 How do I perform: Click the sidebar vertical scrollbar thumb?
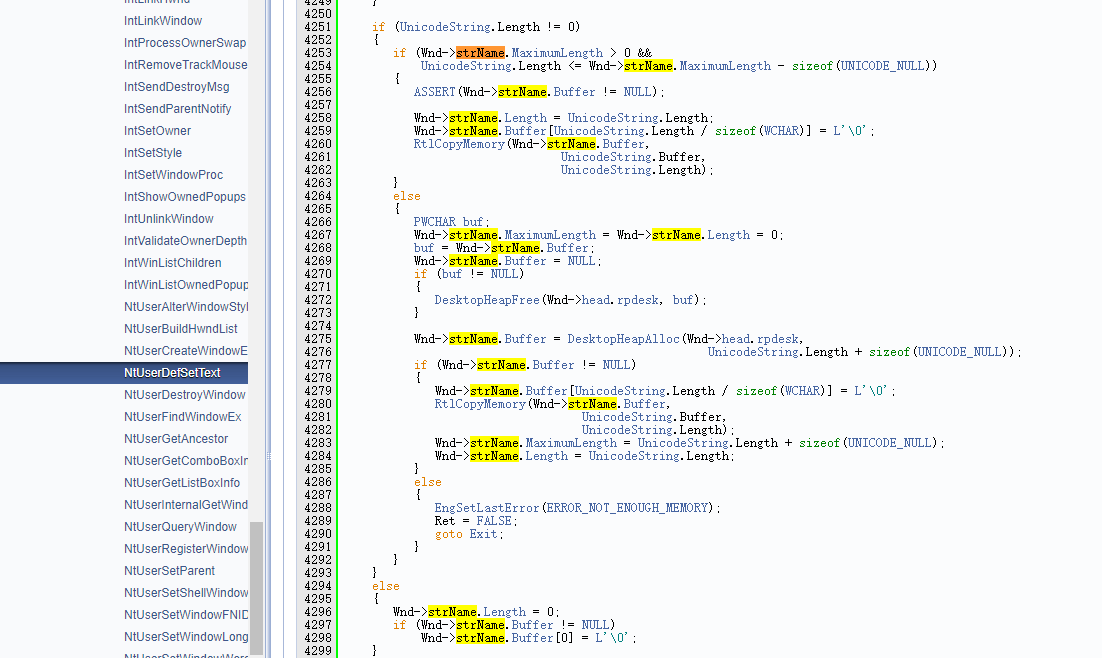[257, 588]
